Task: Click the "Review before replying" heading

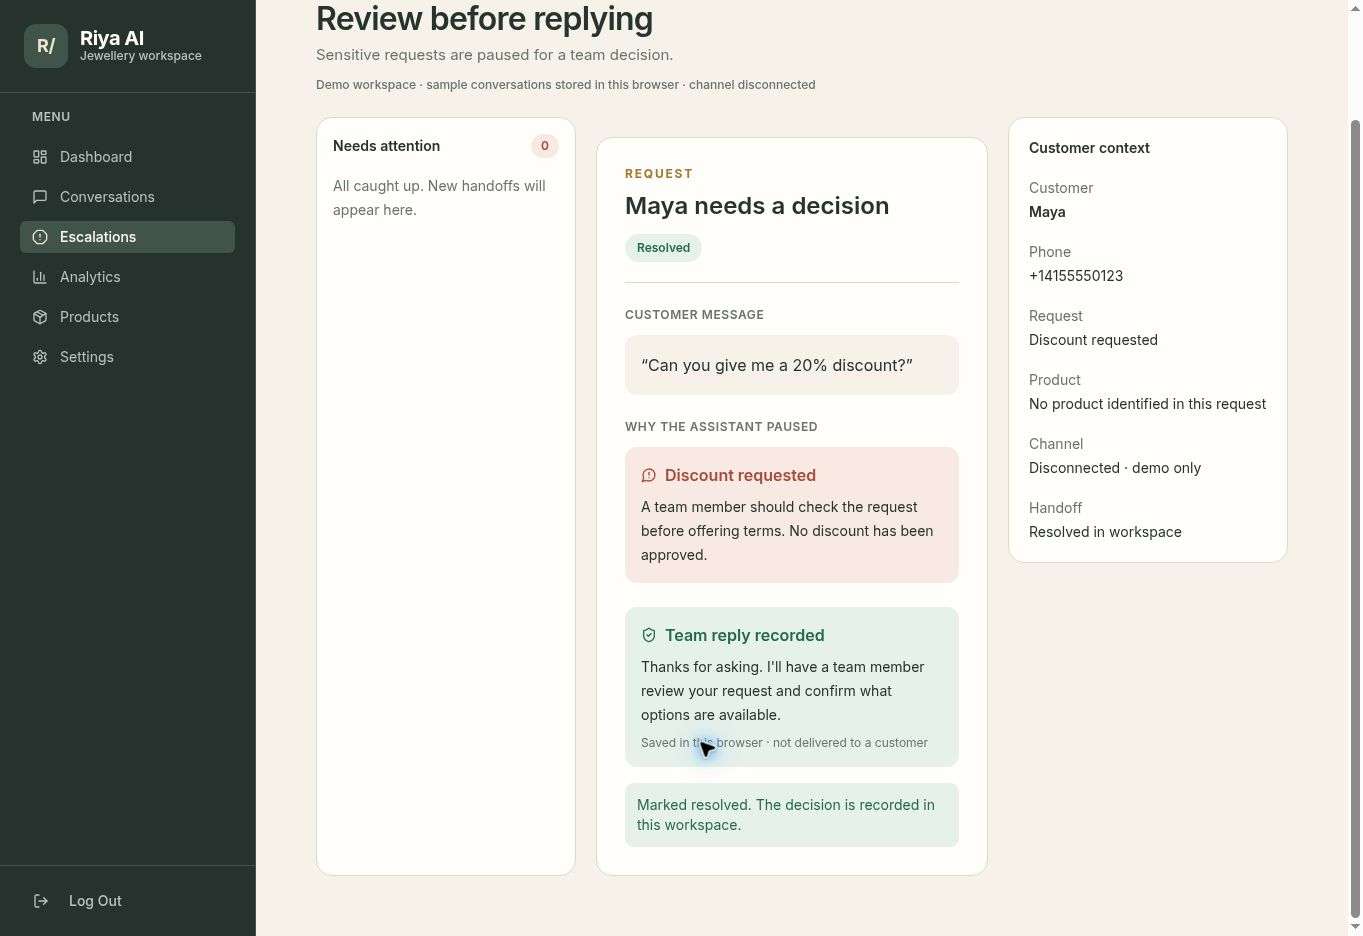Action: tap(484, 19)
